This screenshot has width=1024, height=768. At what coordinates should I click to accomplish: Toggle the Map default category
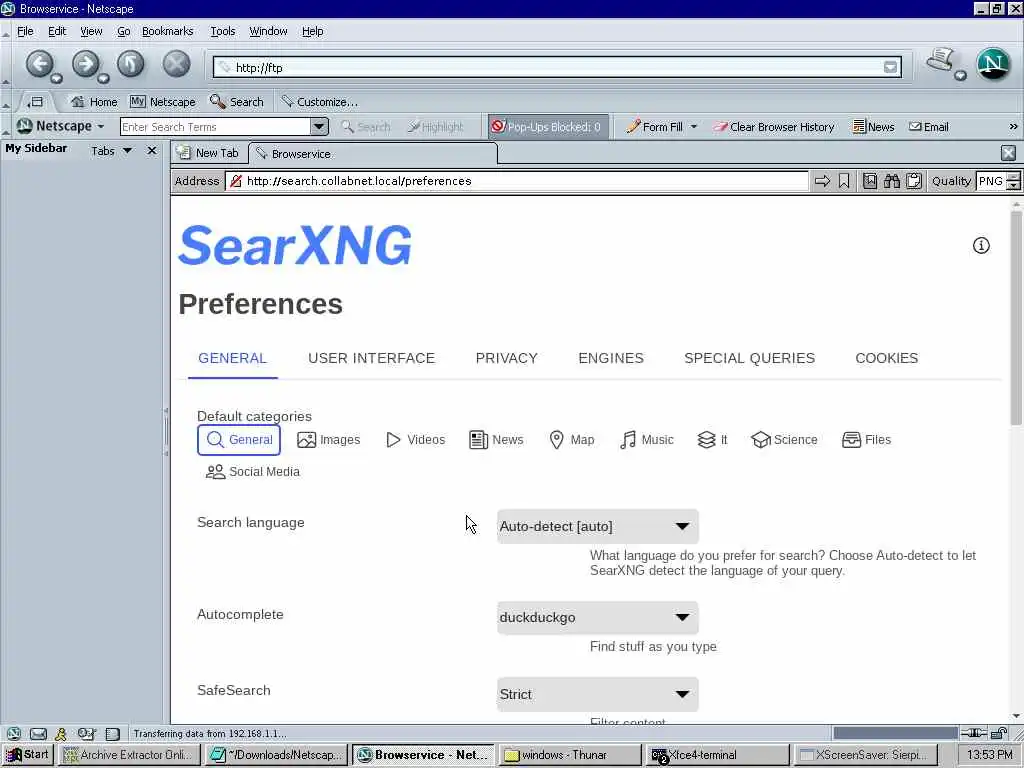click(x=571, y=440)
